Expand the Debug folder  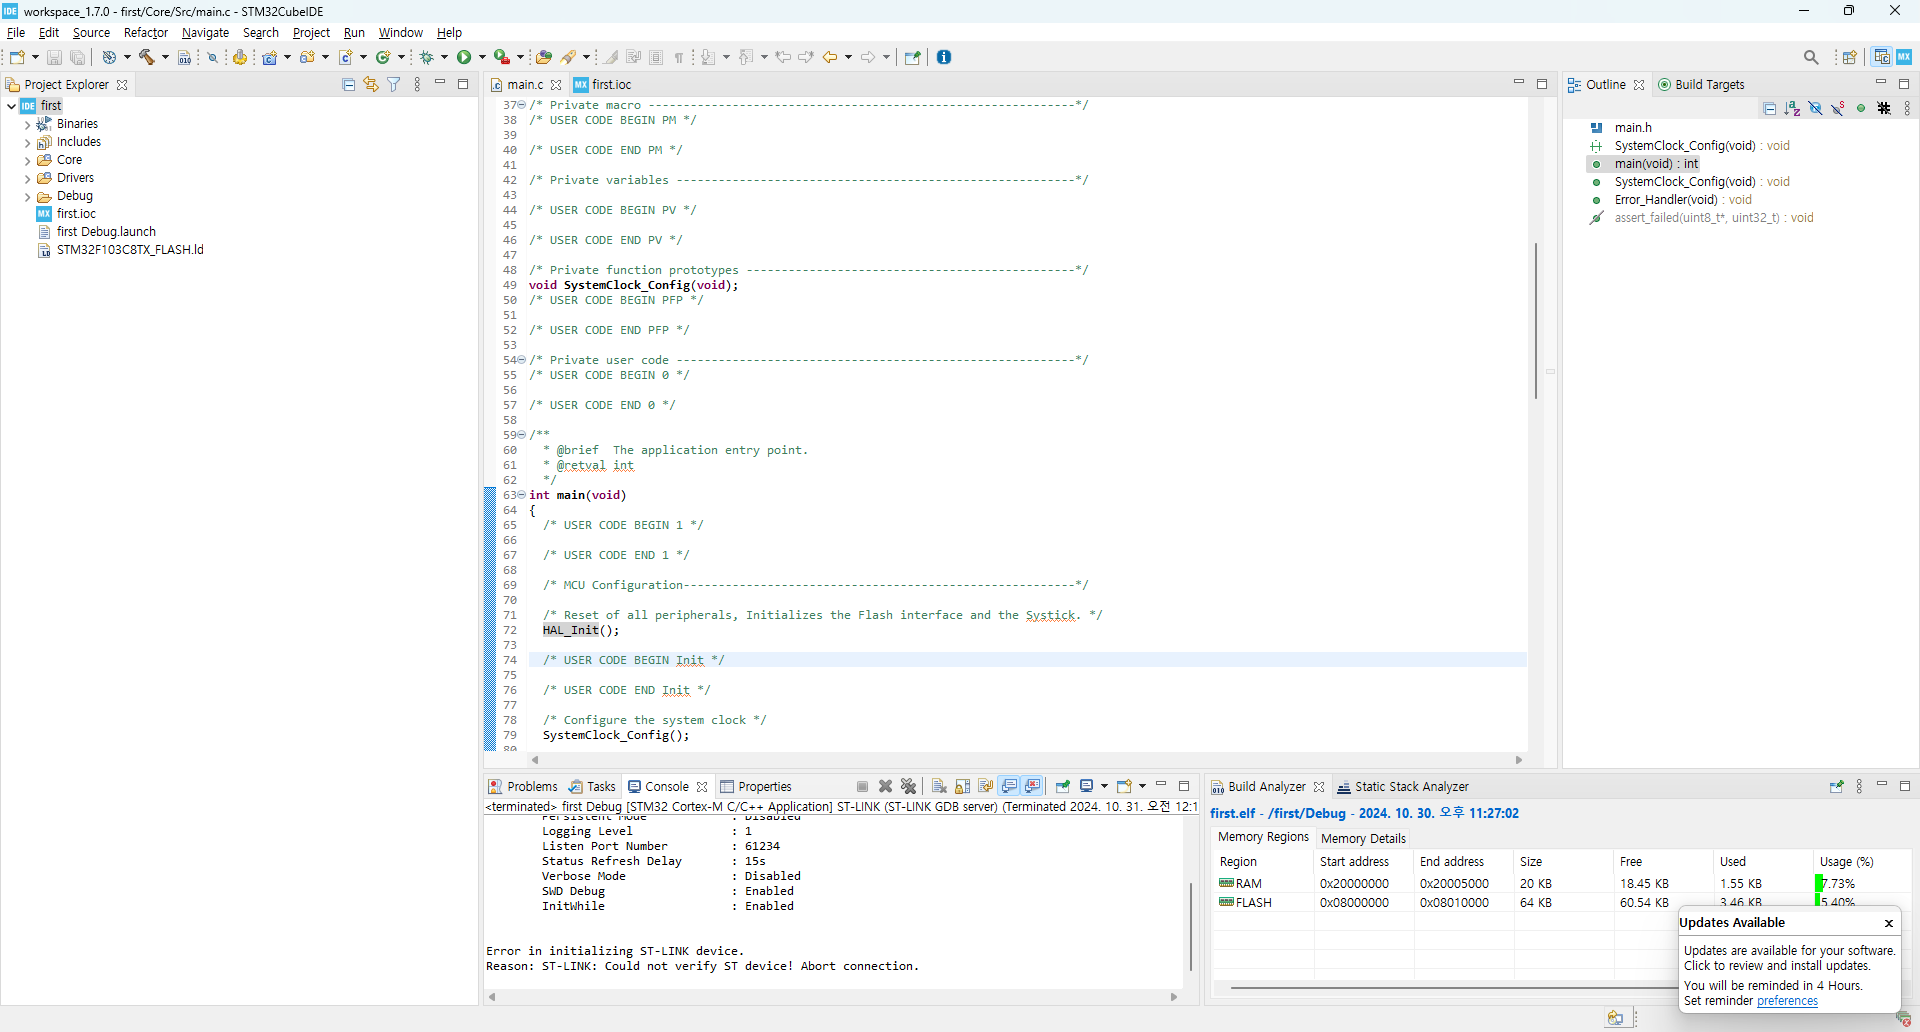(x=27, y=197)
